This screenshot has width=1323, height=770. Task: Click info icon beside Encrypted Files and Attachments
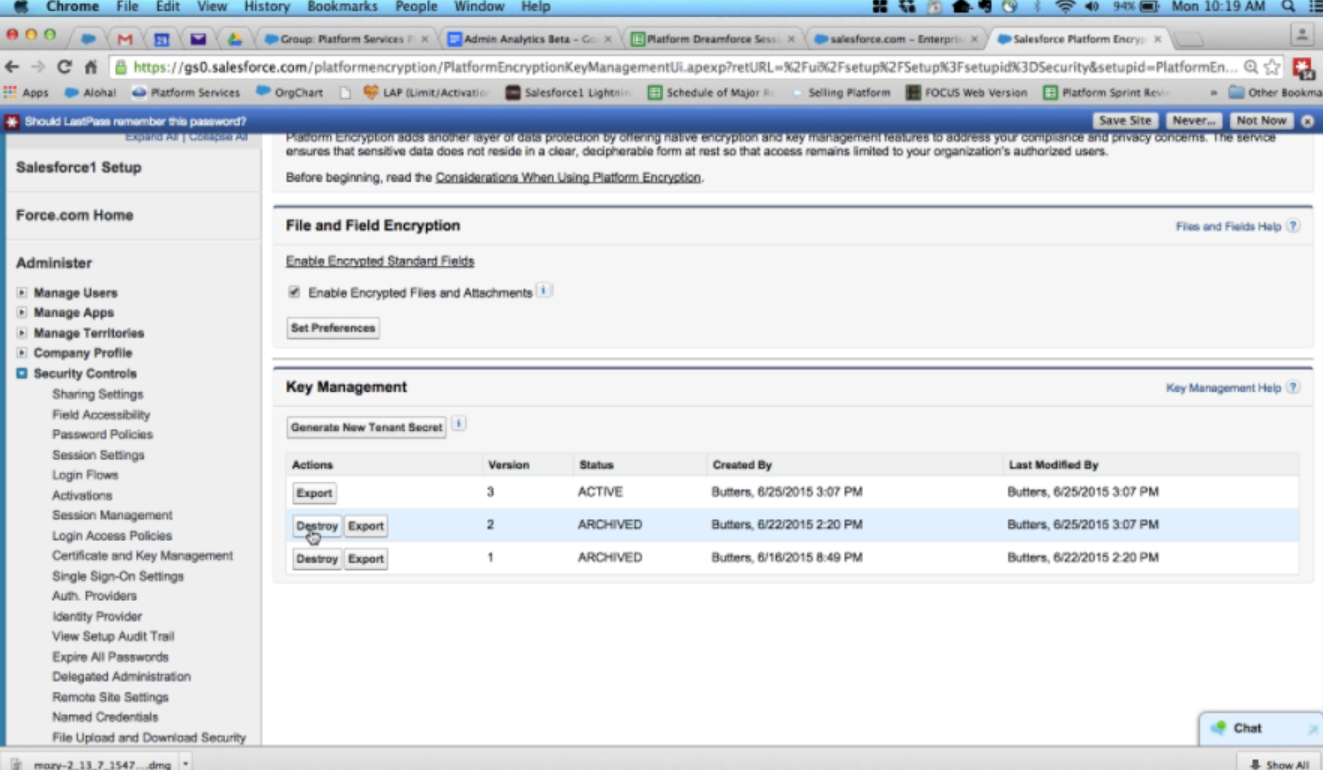pos(543,291)
